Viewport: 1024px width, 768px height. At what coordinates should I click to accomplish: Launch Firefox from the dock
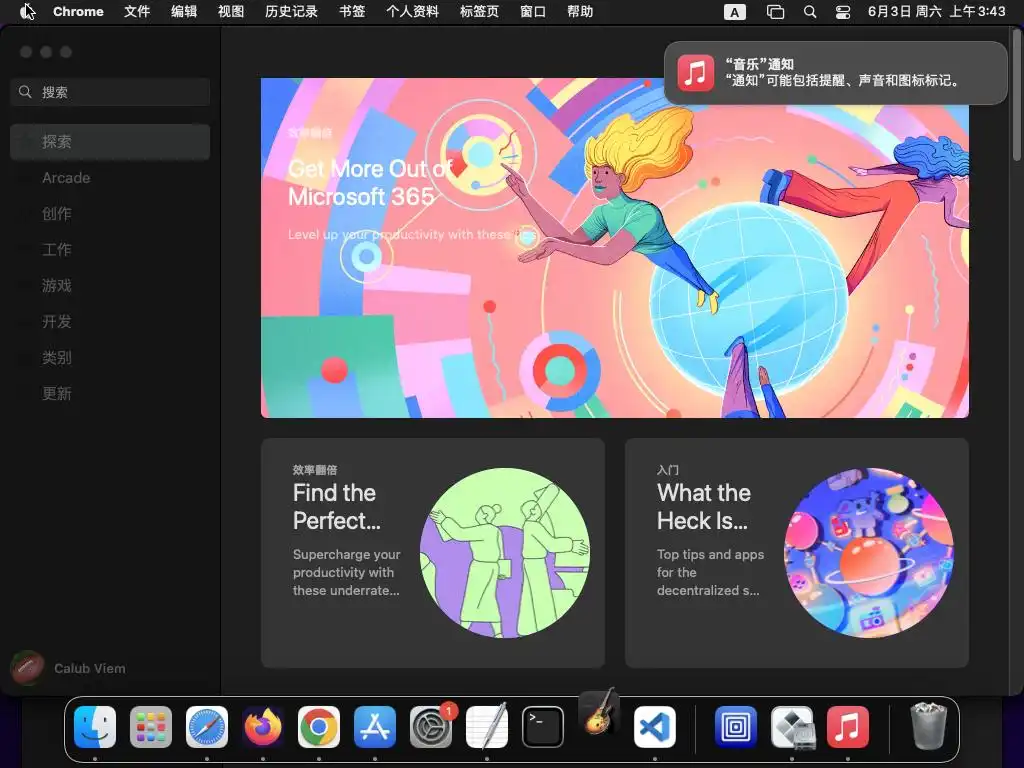[x=263, y=727]
